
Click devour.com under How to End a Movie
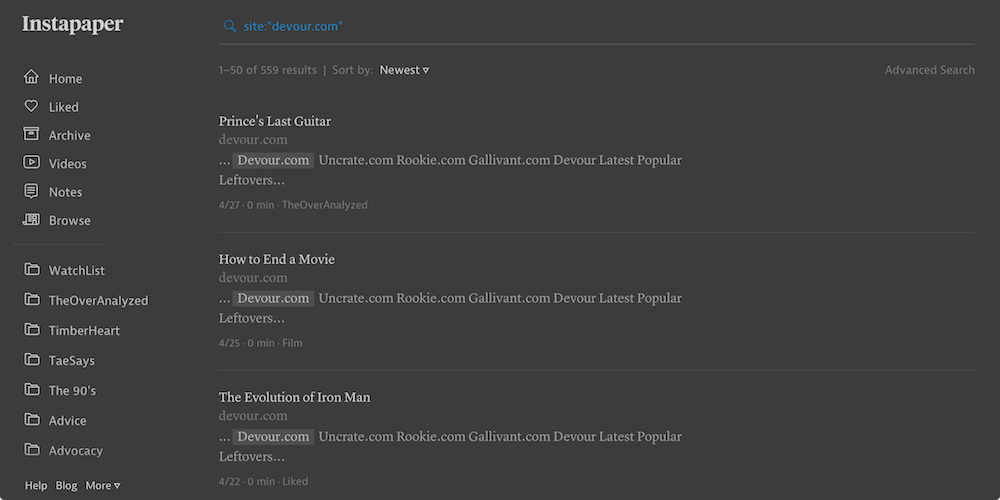point(253,277)
